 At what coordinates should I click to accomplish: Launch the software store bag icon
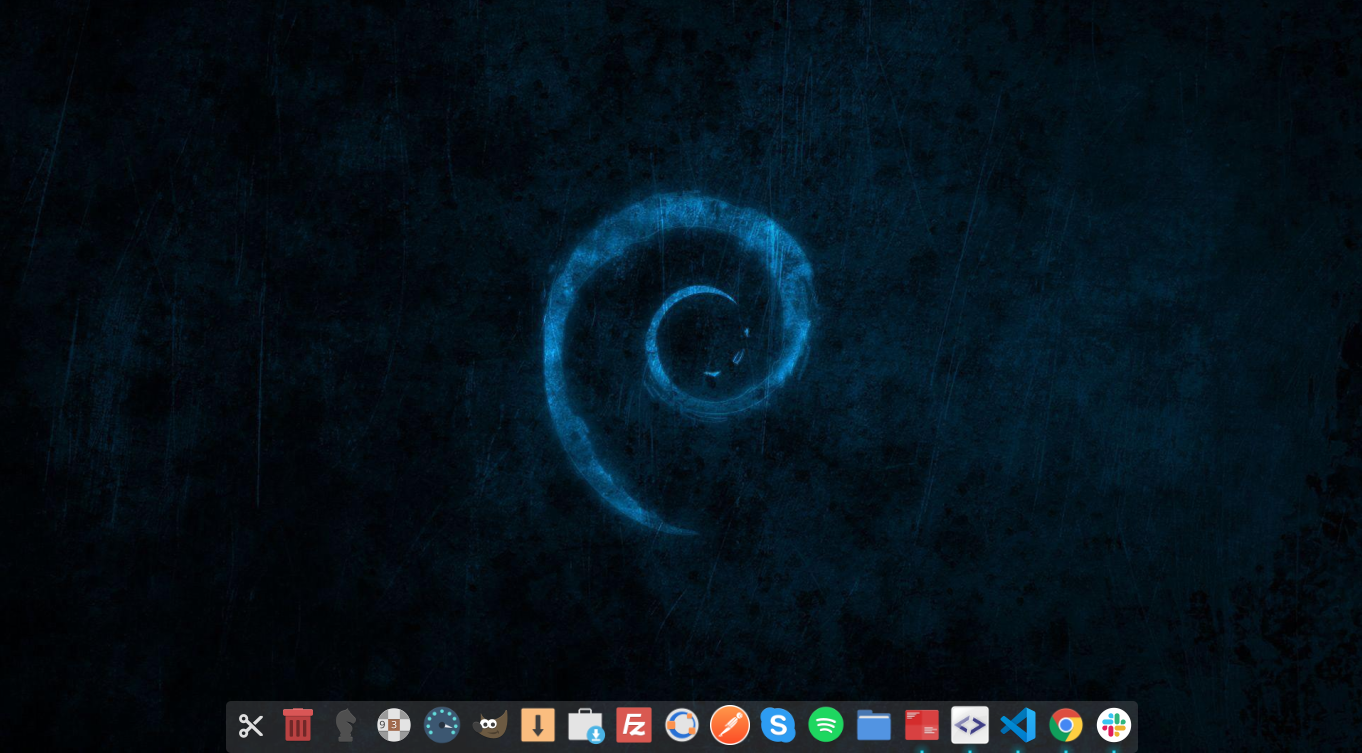click(x=586, y=725)
